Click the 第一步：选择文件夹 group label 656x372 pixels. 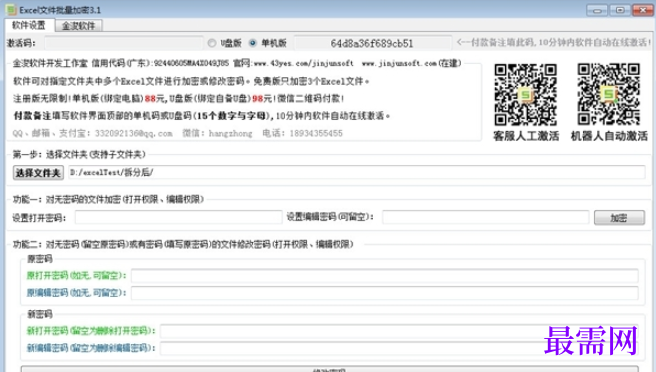coord(79,154)
